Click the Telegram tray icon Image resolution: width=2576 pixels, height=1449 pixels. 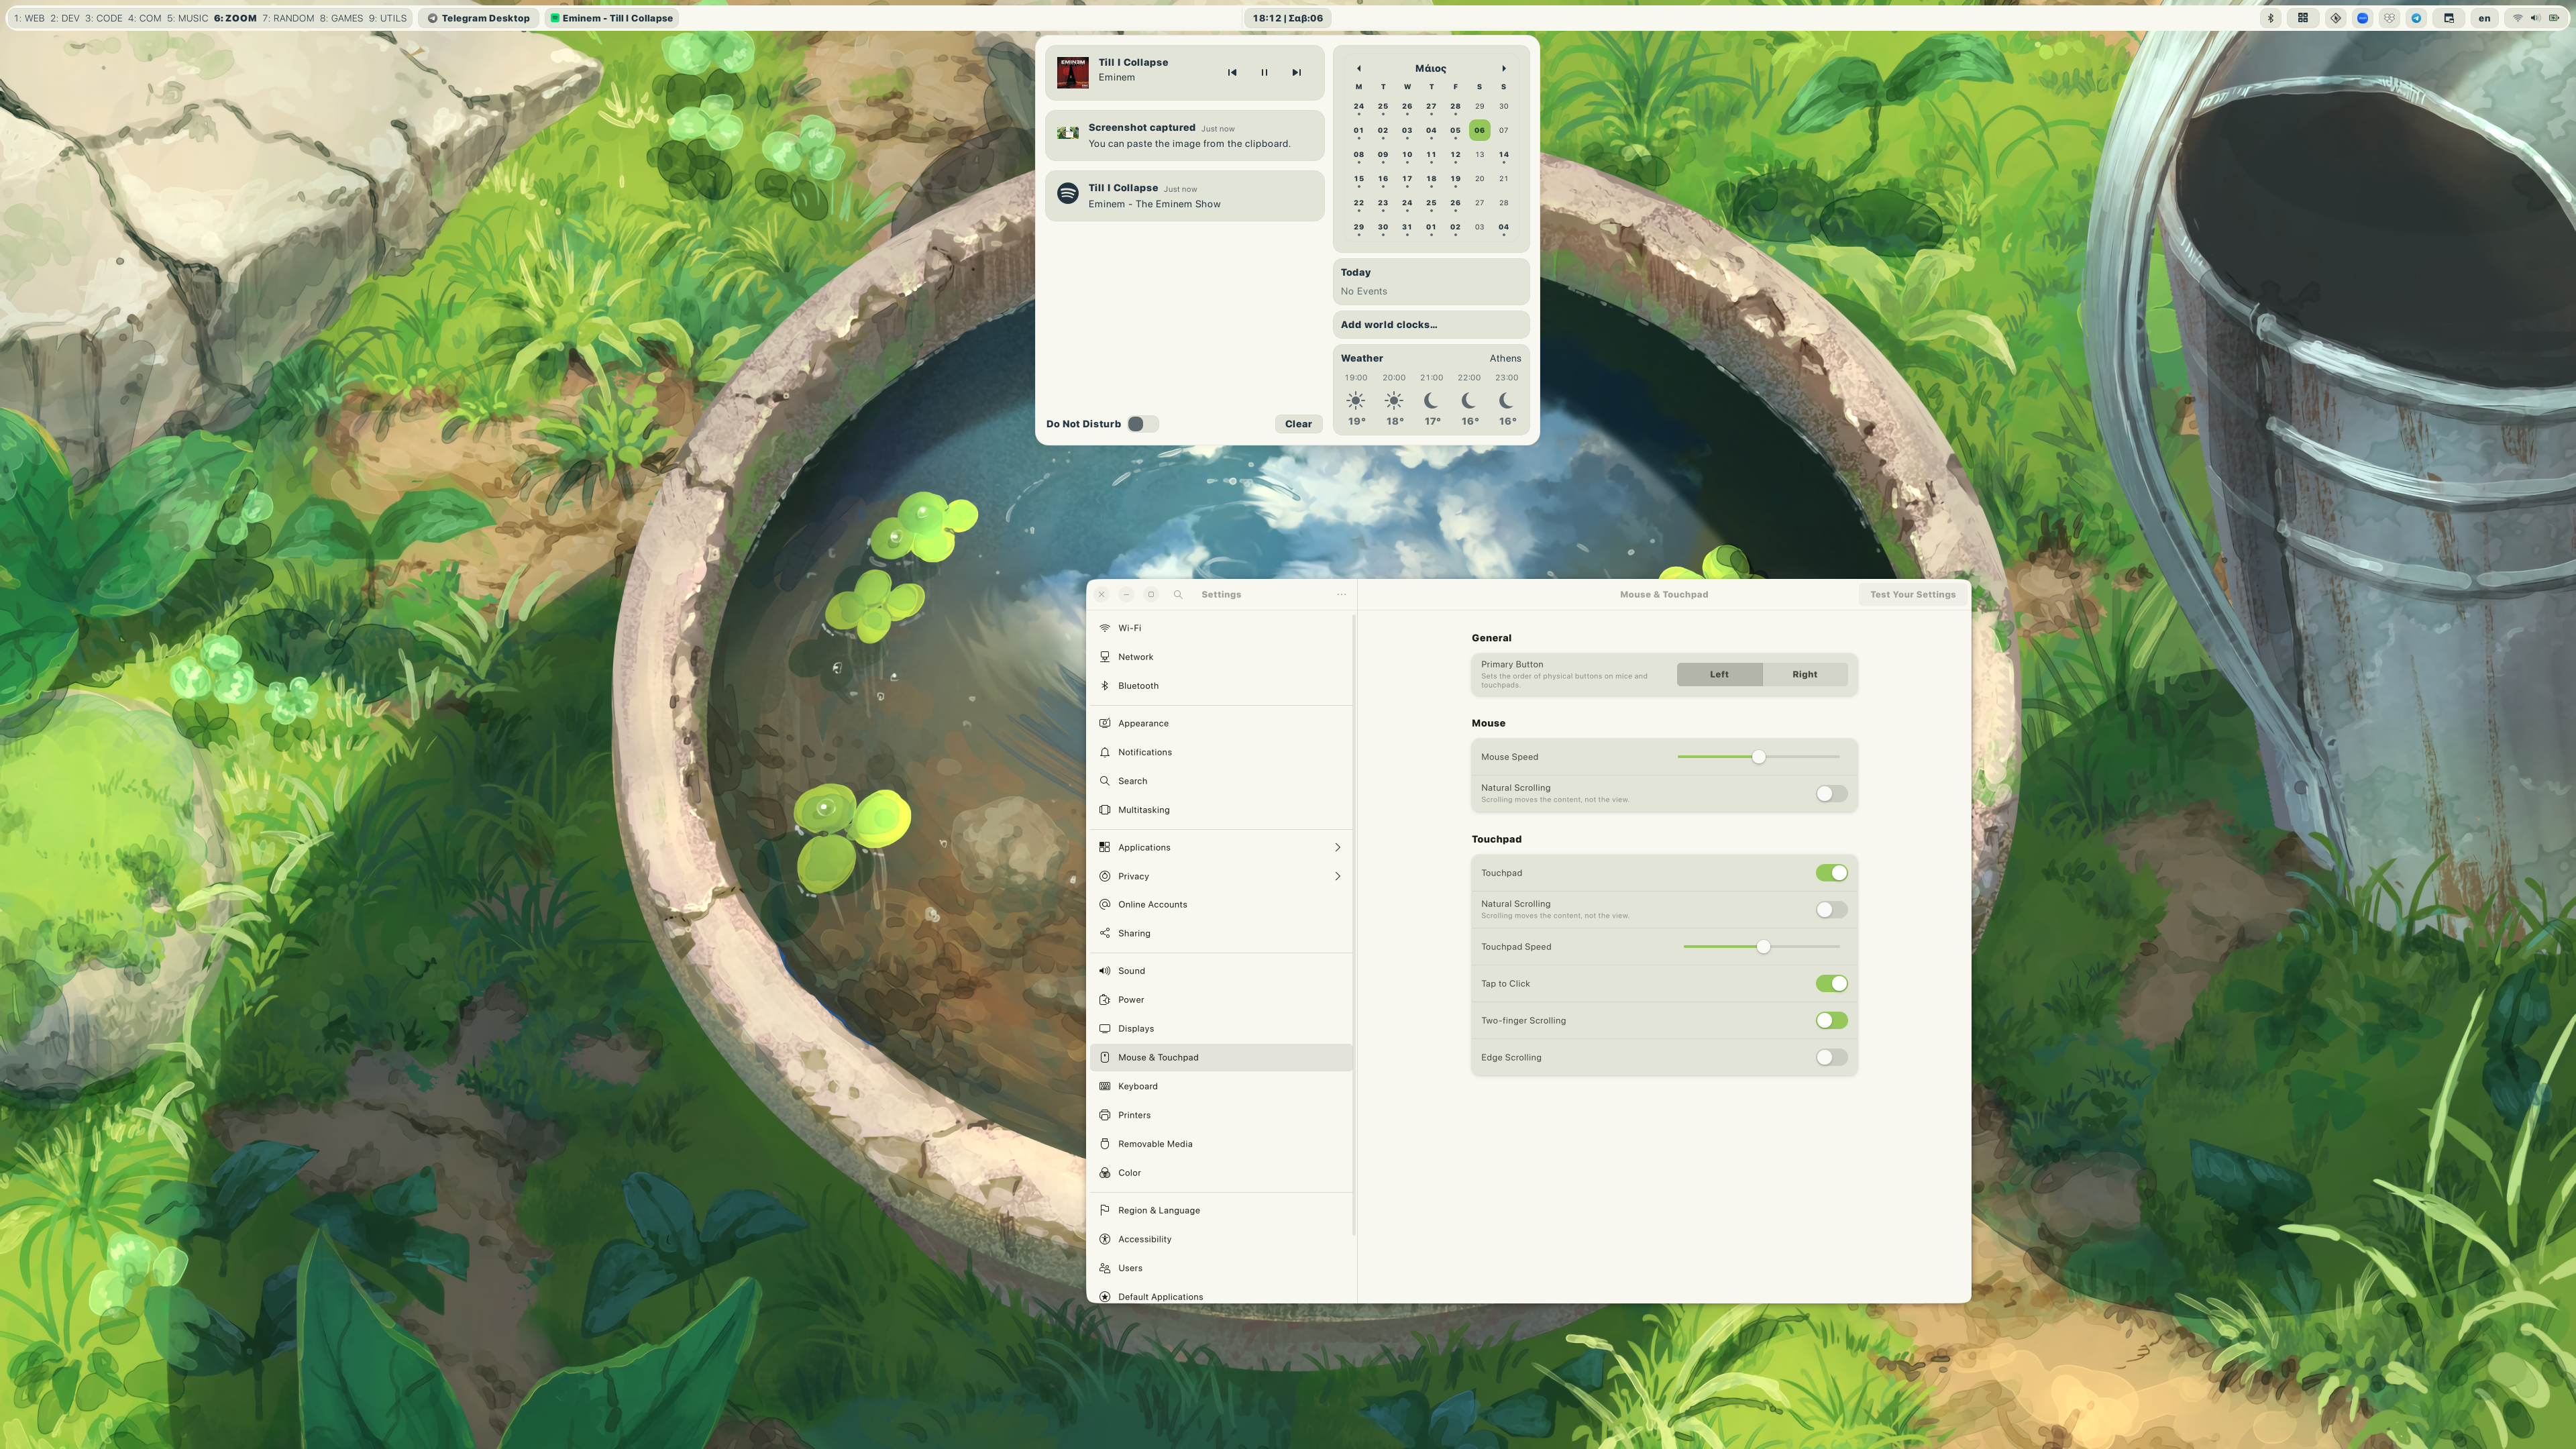pyautogui.click(x=2416, y=18)
